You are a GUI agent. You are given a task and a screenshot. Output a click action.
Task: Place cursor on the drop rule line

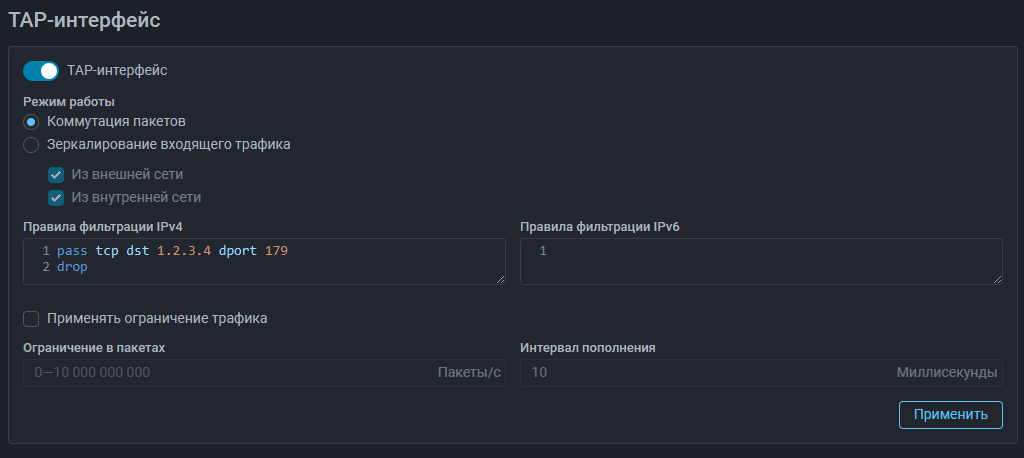(73, 267)
